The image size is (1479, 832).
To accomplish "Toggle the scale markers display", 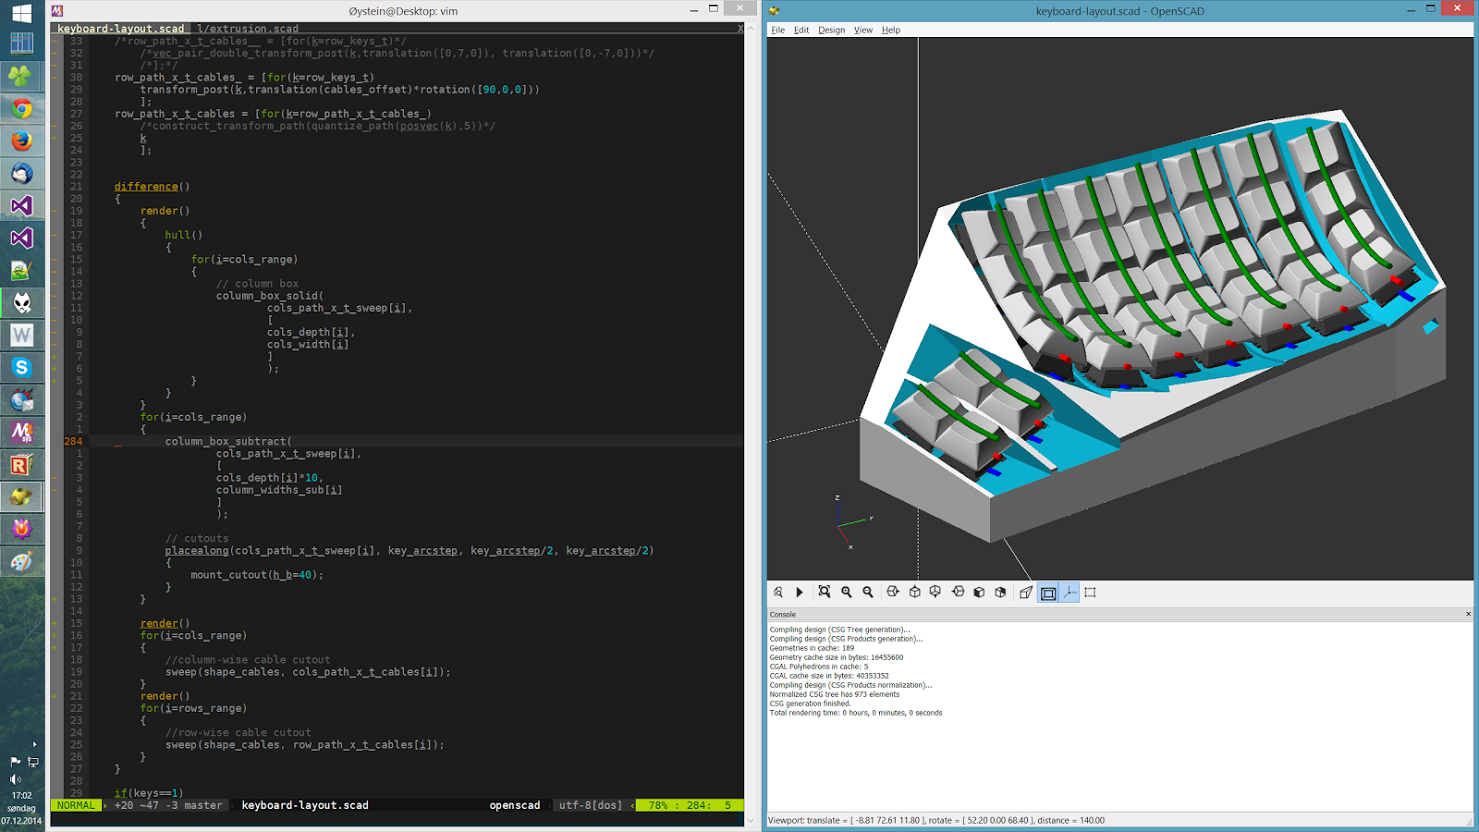I will (x=1089, y=592).
